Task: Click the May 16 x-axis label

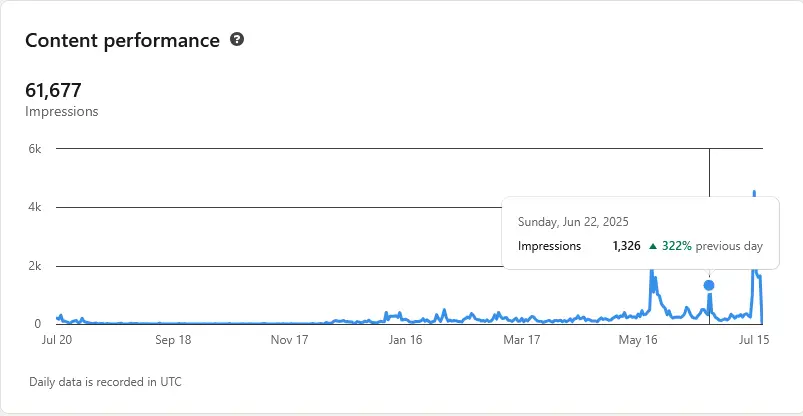Action: click(638, 340)
